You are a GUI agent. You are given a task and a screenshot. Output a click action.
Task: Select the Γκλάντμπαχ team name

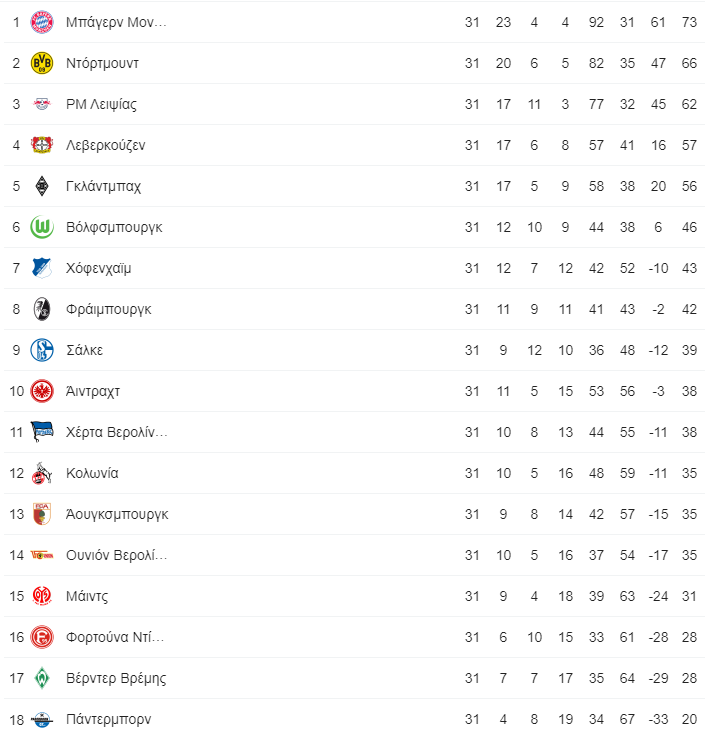103,186
